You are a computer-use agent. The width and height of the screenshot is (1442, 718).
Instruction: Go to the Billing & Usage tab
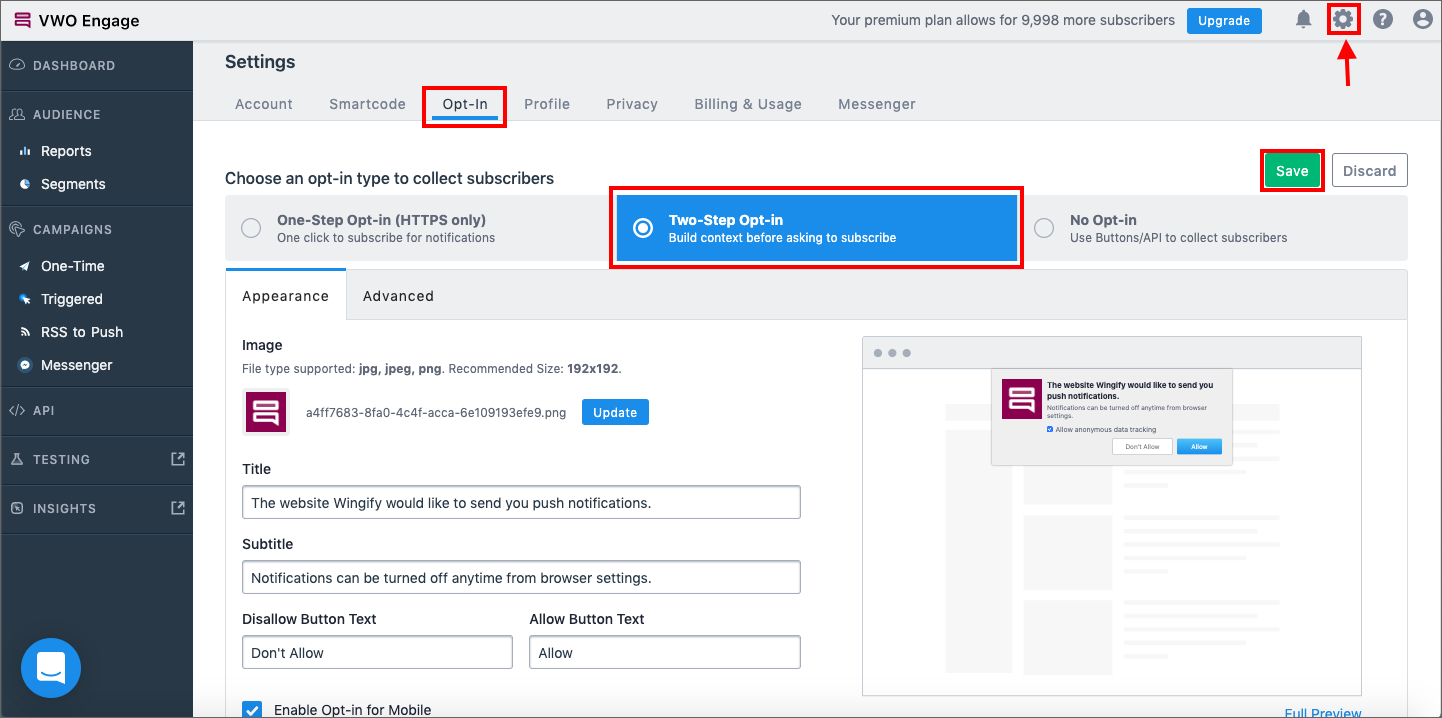click(x=748, y=104)
